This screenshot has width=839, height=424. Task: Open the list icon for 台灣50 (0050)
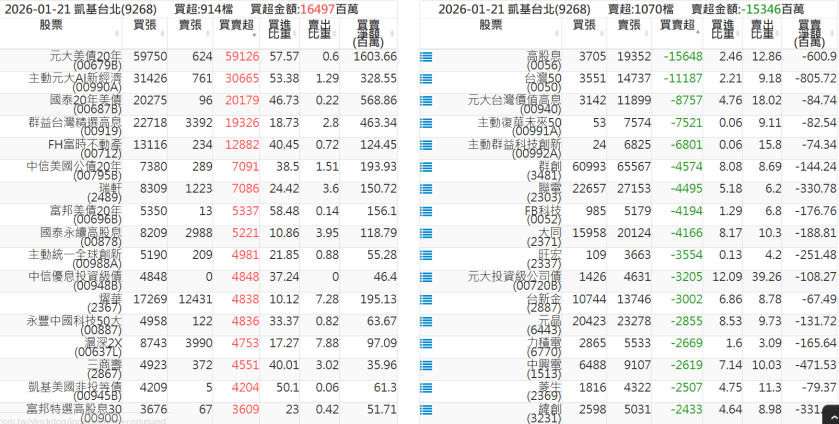click(x=426, y=78)
